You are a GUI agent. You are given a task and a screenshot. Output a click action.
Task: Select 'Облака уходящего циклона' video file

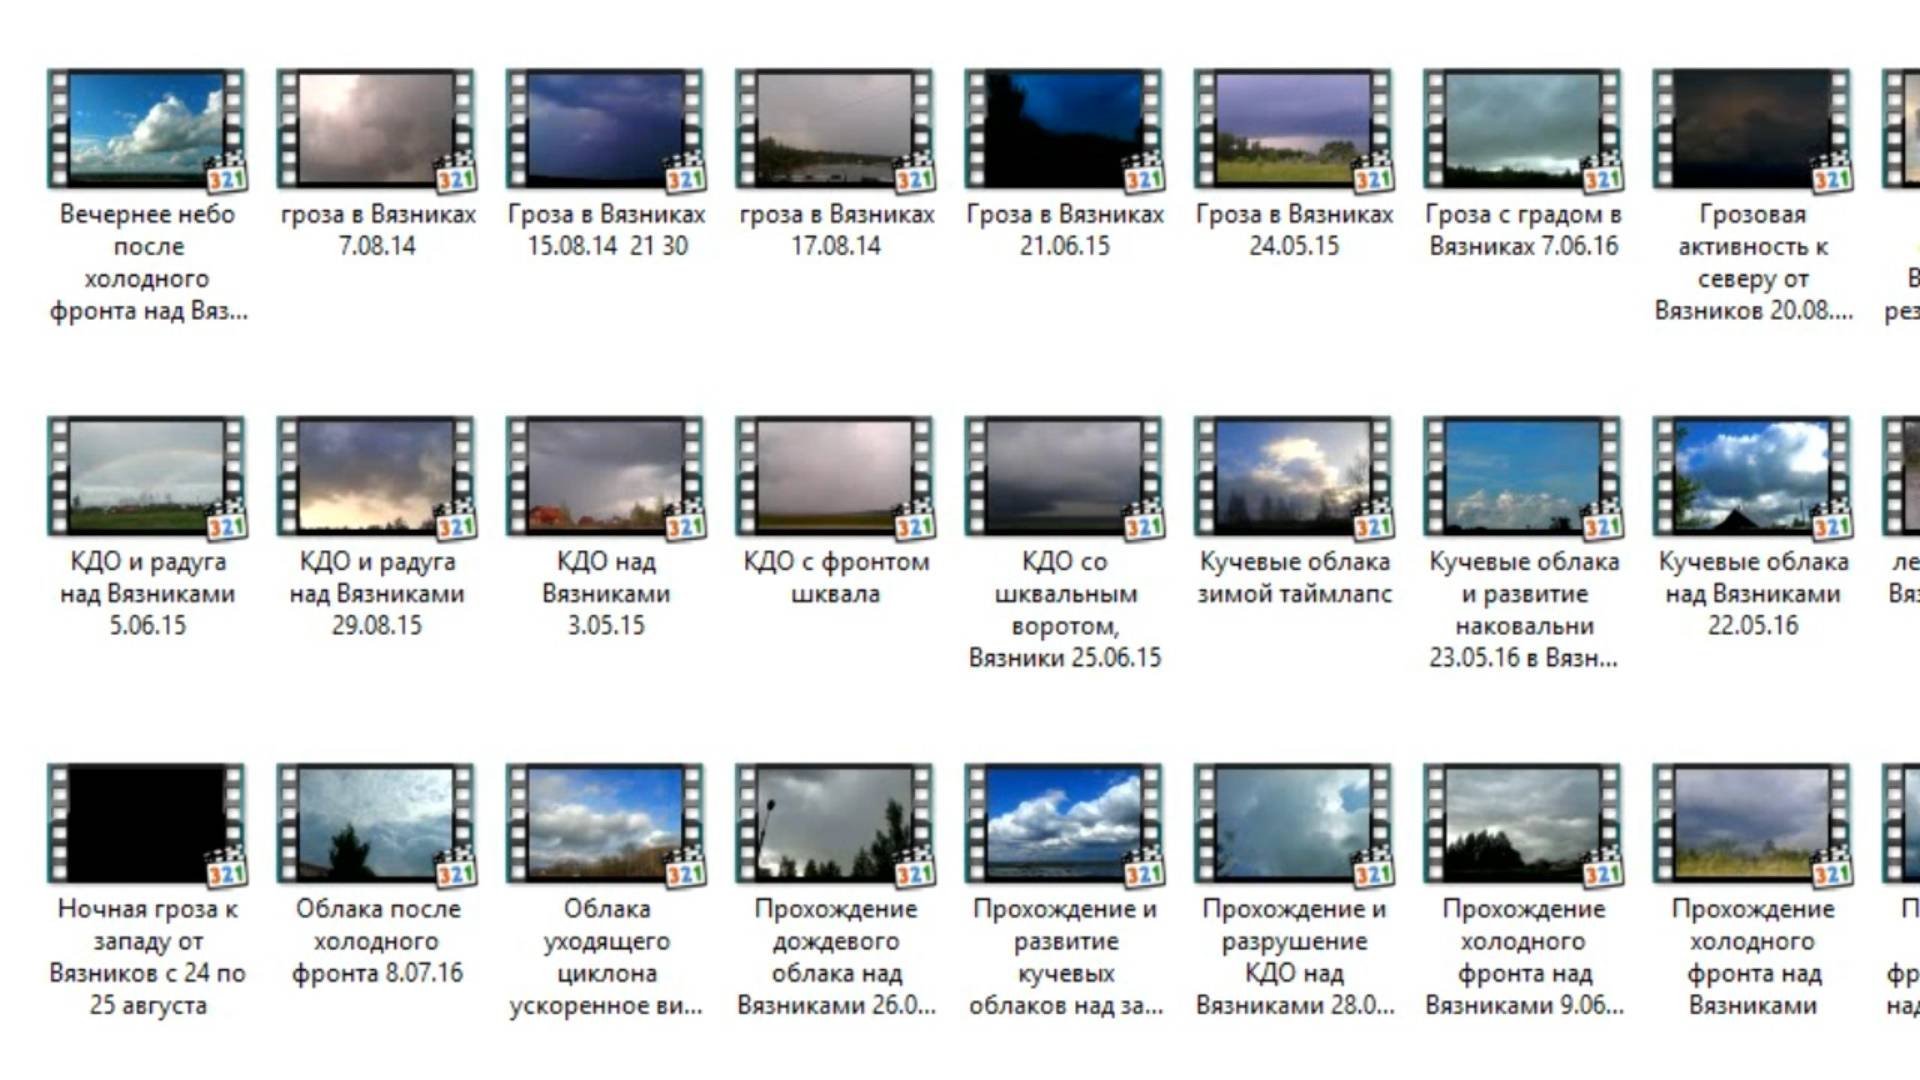coord(605,823)
